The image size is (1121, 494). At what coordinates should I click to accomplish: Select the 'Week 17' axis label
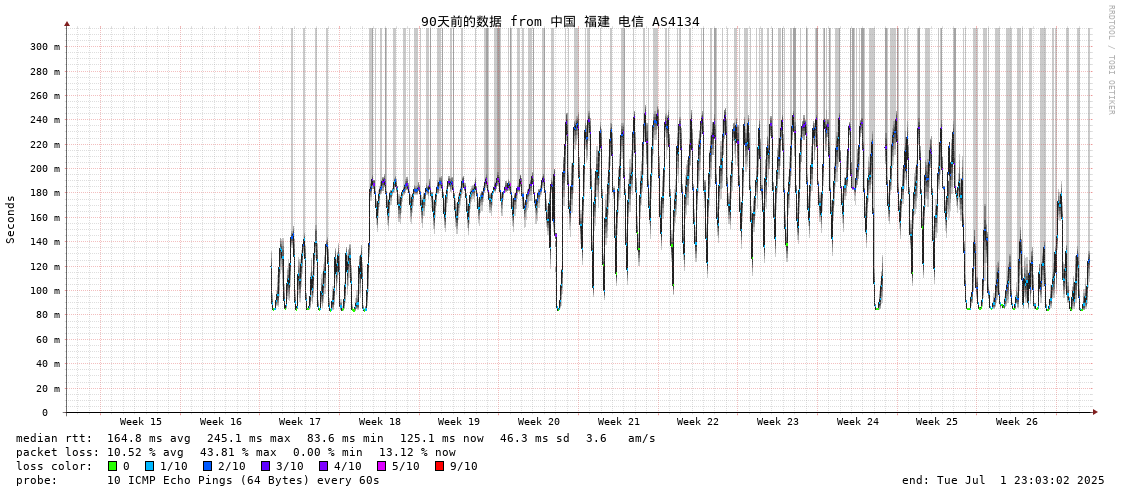(x=300, y=422)
